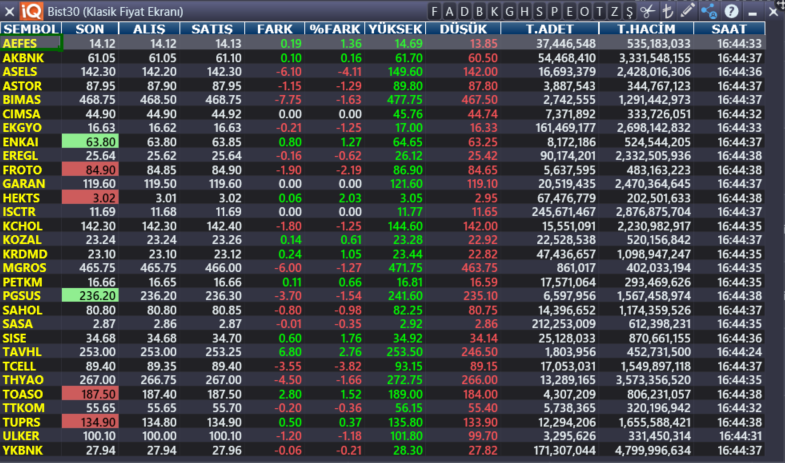The width and height of the screenshot is (785, 463).
Task: Sort by the SEMBOL column header
Action: 31,29
